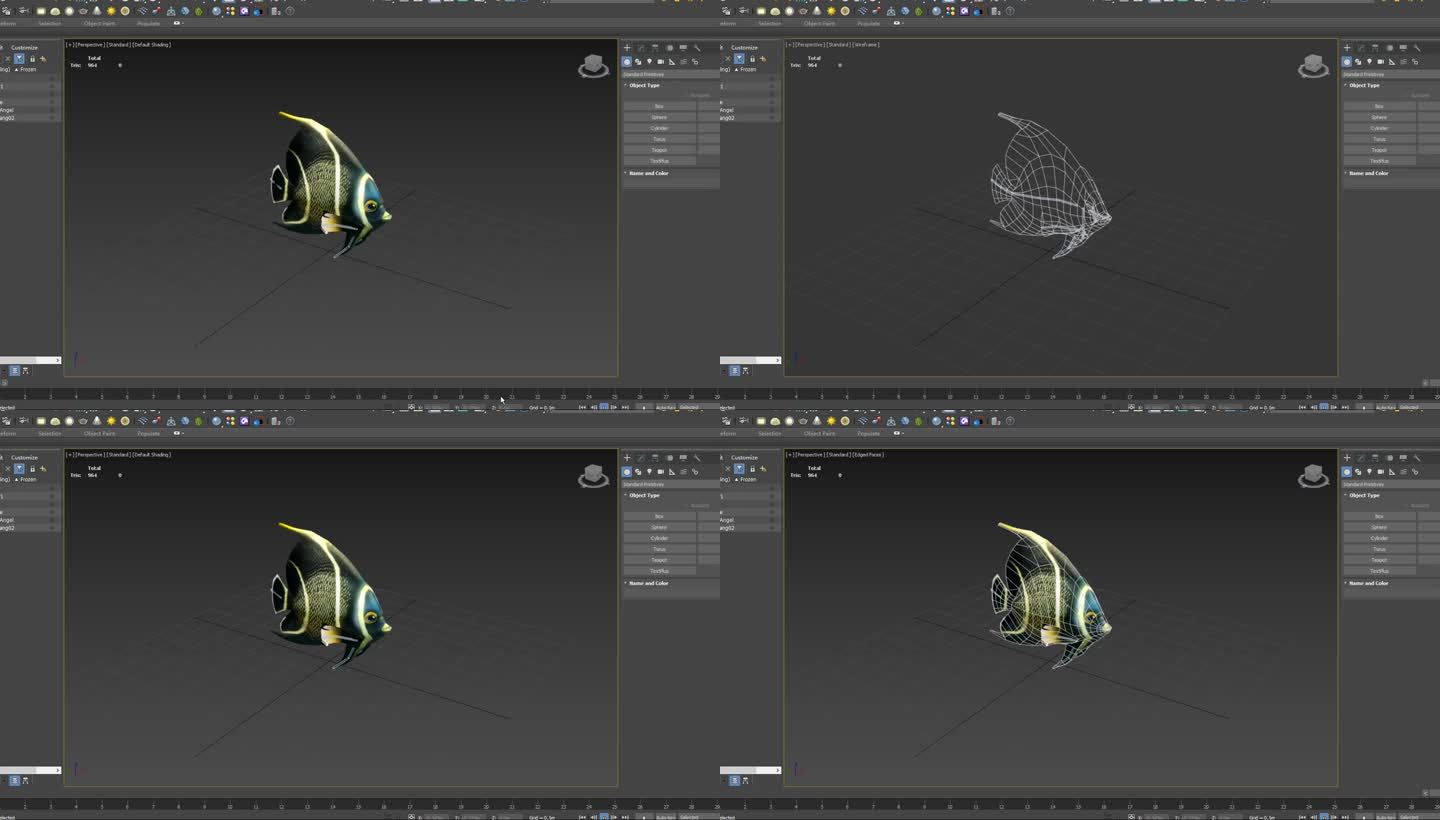Click the ViewCube in the Edged Faces viewport
The image size is (1440, 820).
click(x=1313, y=476)
